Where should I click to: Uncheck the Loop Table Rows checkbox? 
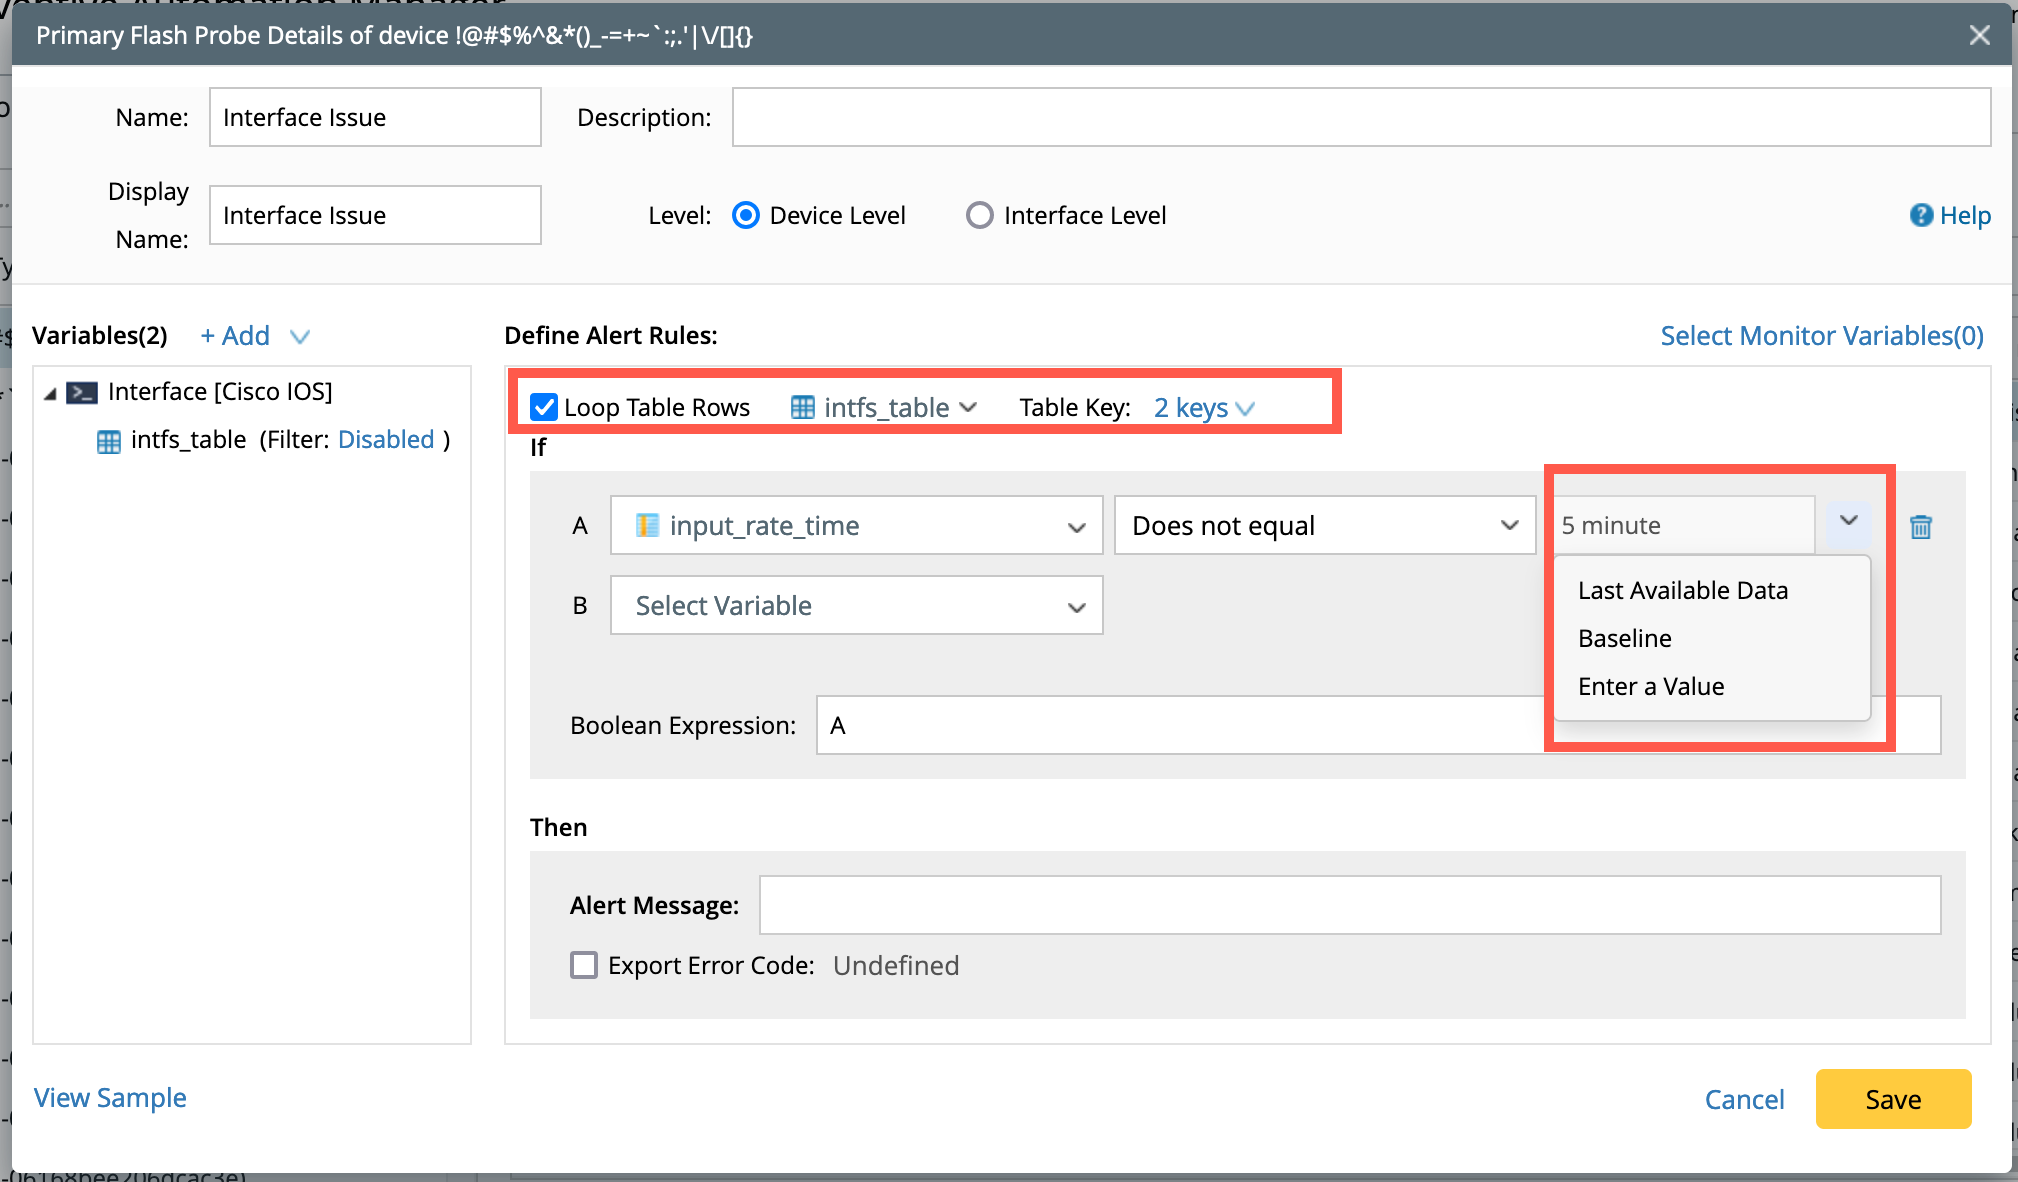tap(544, 407)
